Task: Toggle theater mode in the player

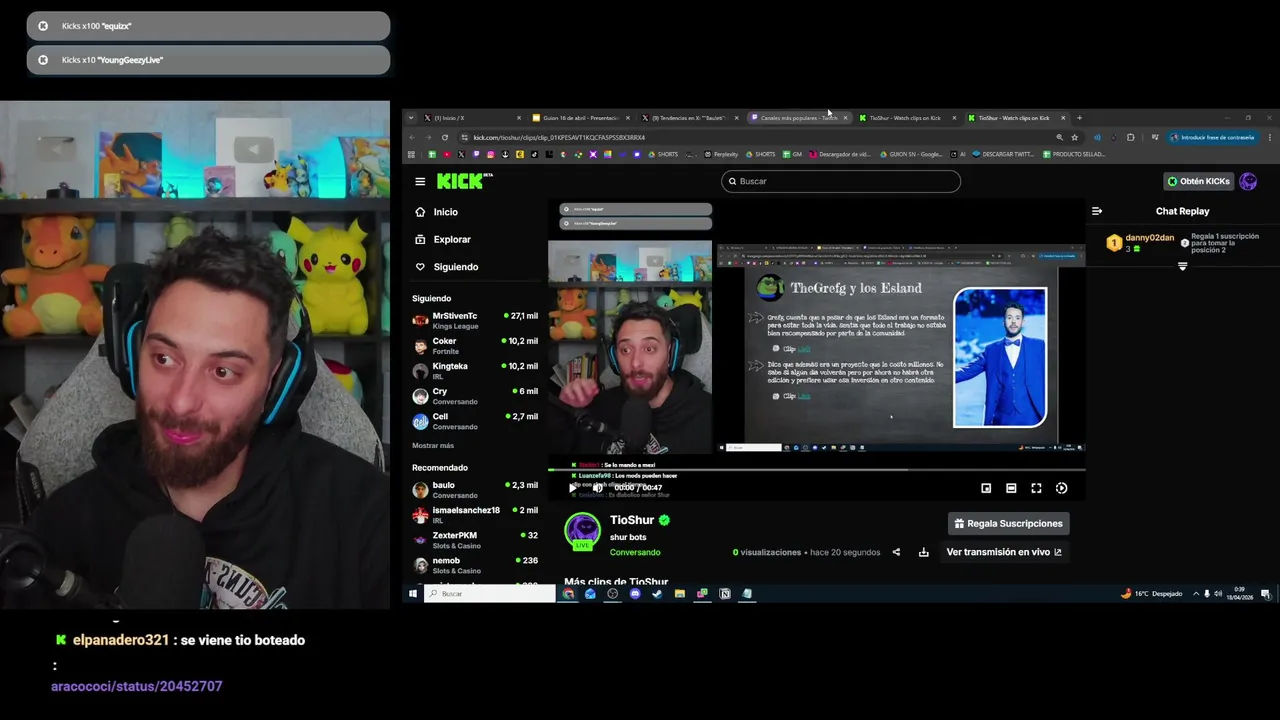Action: pyautogui.click(x=1011, y=488)
